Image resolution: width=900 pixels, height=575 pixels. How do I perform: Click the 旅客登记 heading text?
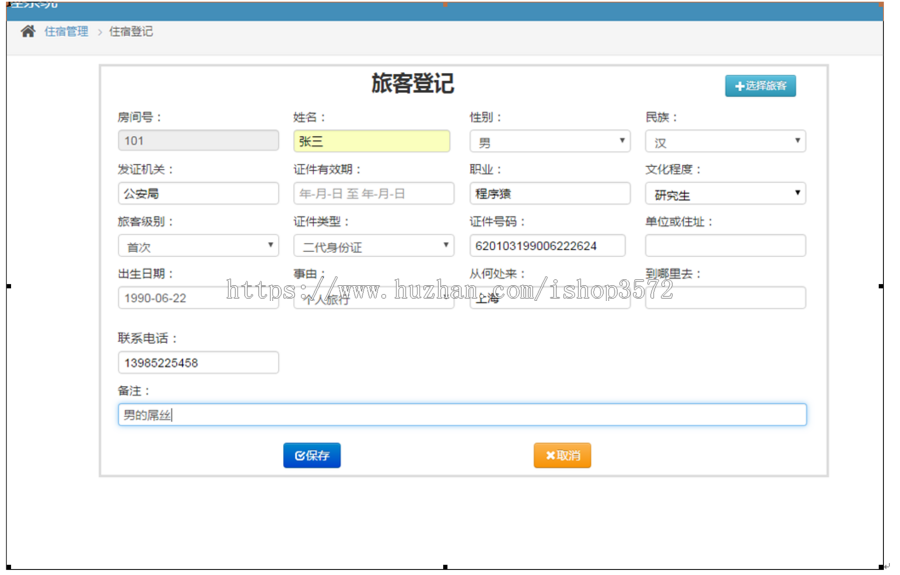(x=413, y=84)
